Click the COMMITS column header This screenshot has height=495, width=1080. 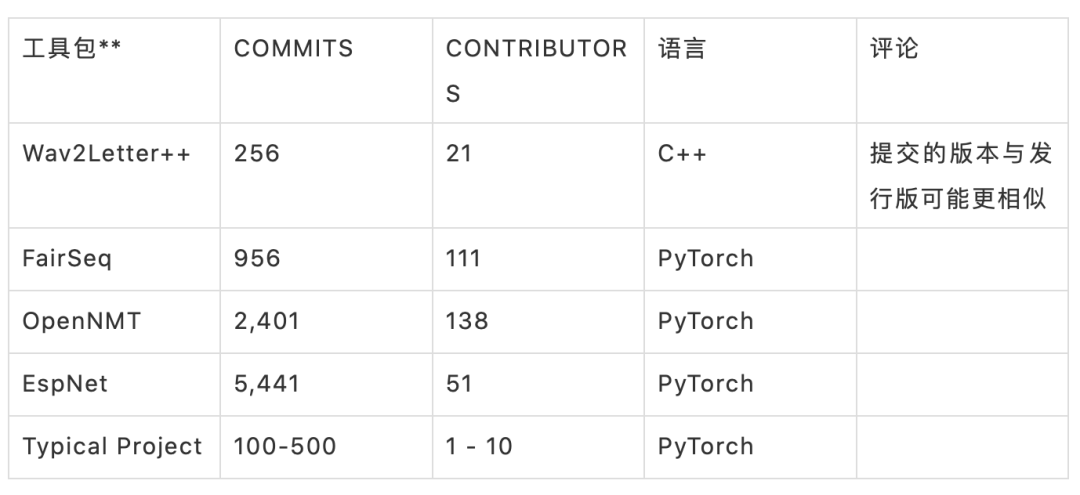tap(293, 50)
